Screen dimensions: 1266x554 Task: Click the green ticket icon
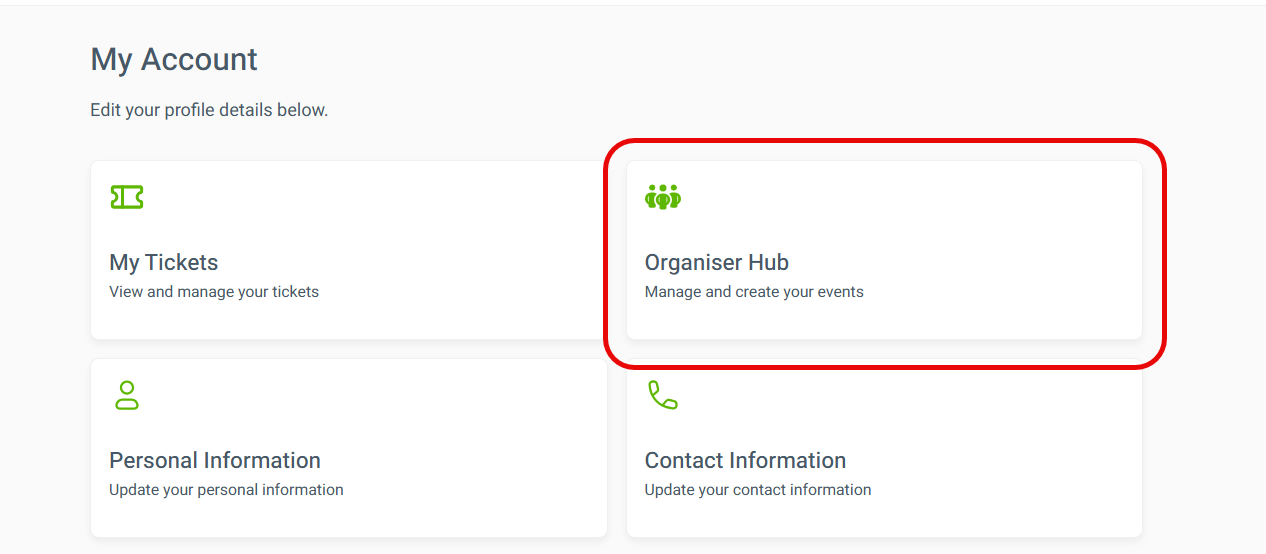(x=127, y=197)
